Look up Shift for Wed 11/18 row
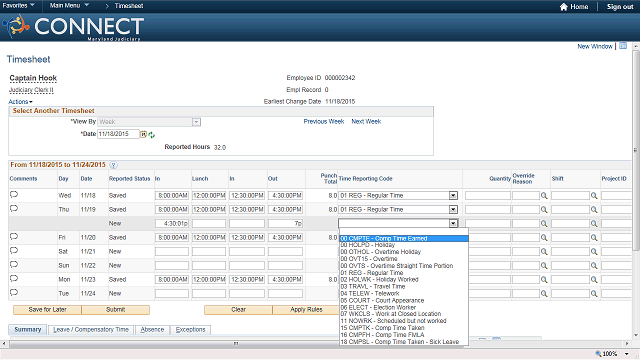Image resolution: width=640 pixels, height=360 pixels. (594, 196)
